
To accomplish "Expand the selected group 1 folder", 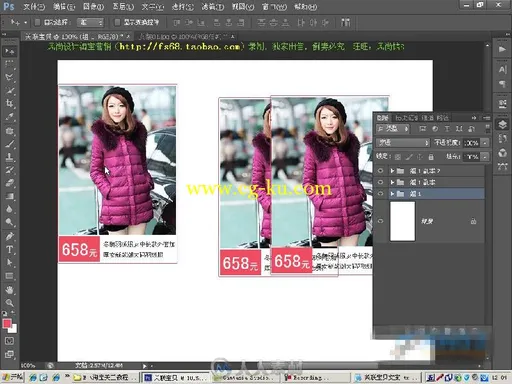I will pos(392,194).
